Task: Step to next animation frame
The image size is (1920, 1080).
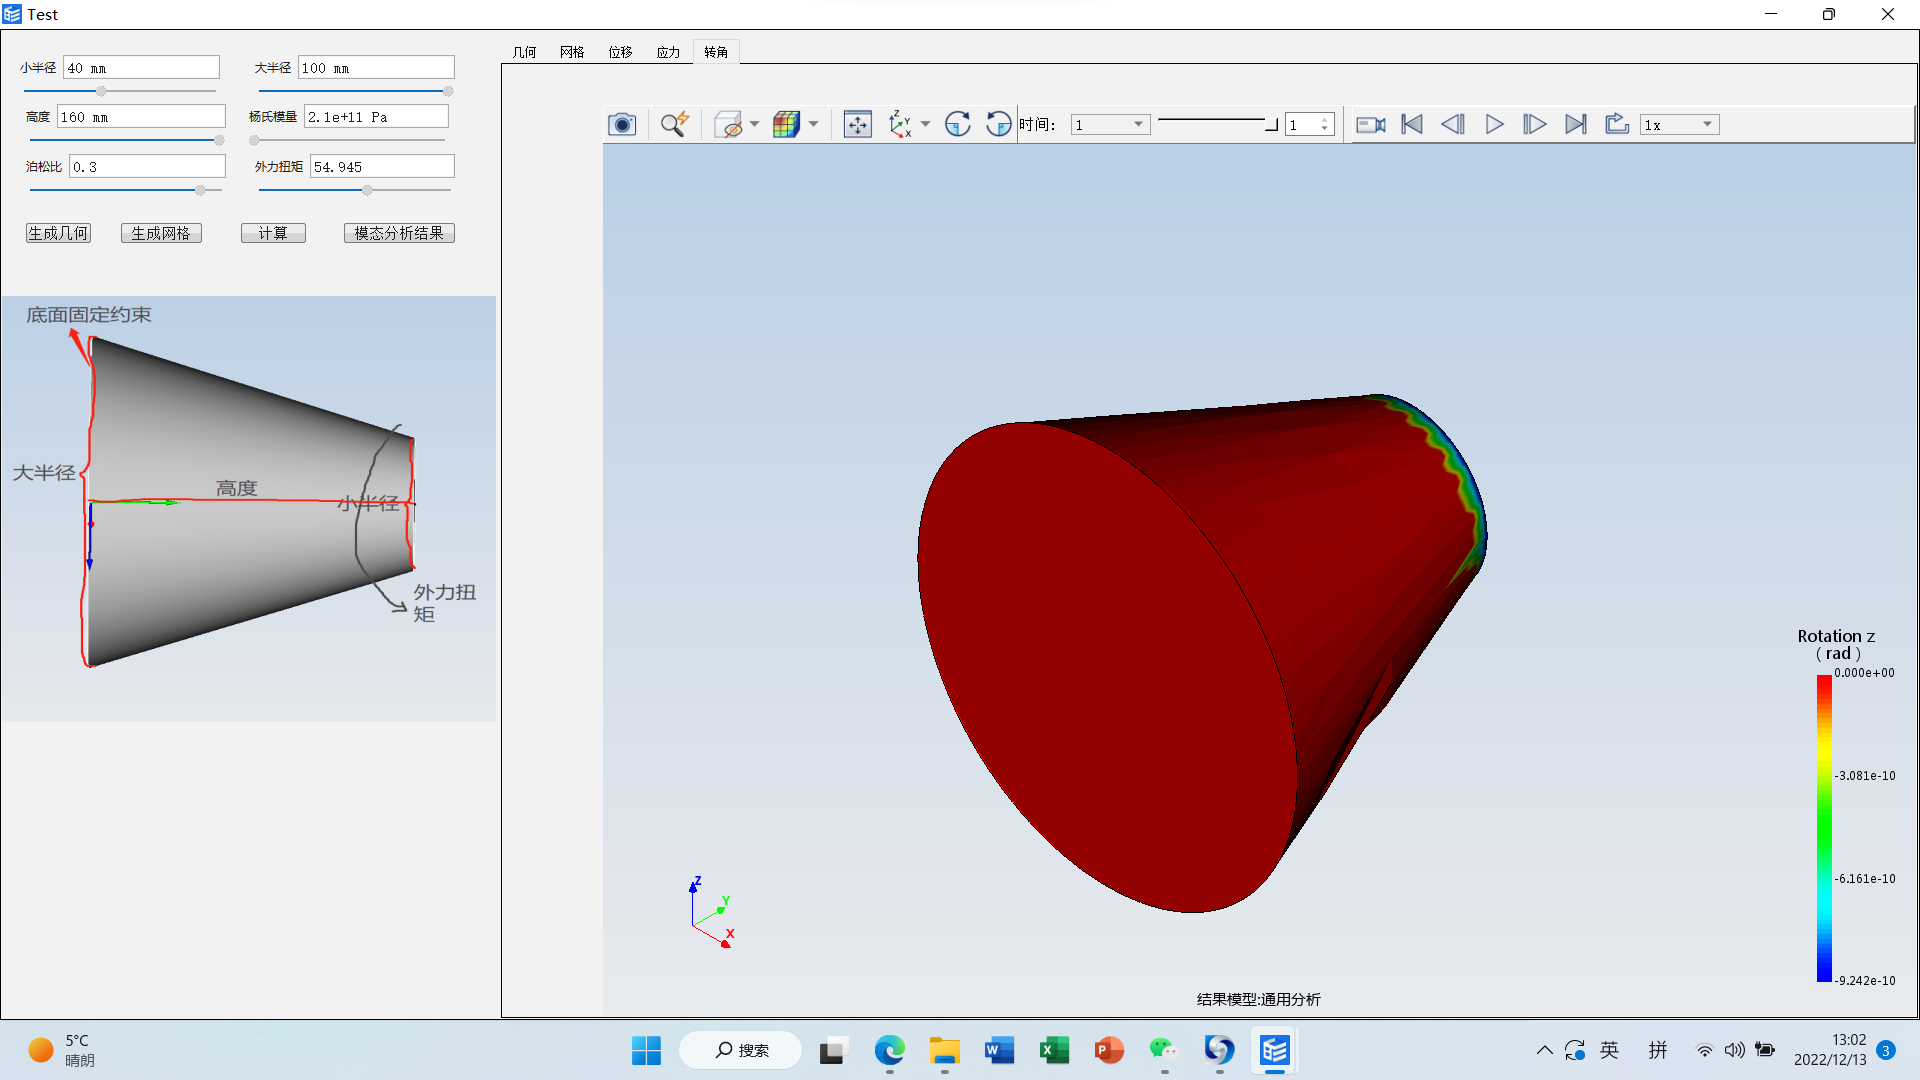Action: tap(1535, 125)
